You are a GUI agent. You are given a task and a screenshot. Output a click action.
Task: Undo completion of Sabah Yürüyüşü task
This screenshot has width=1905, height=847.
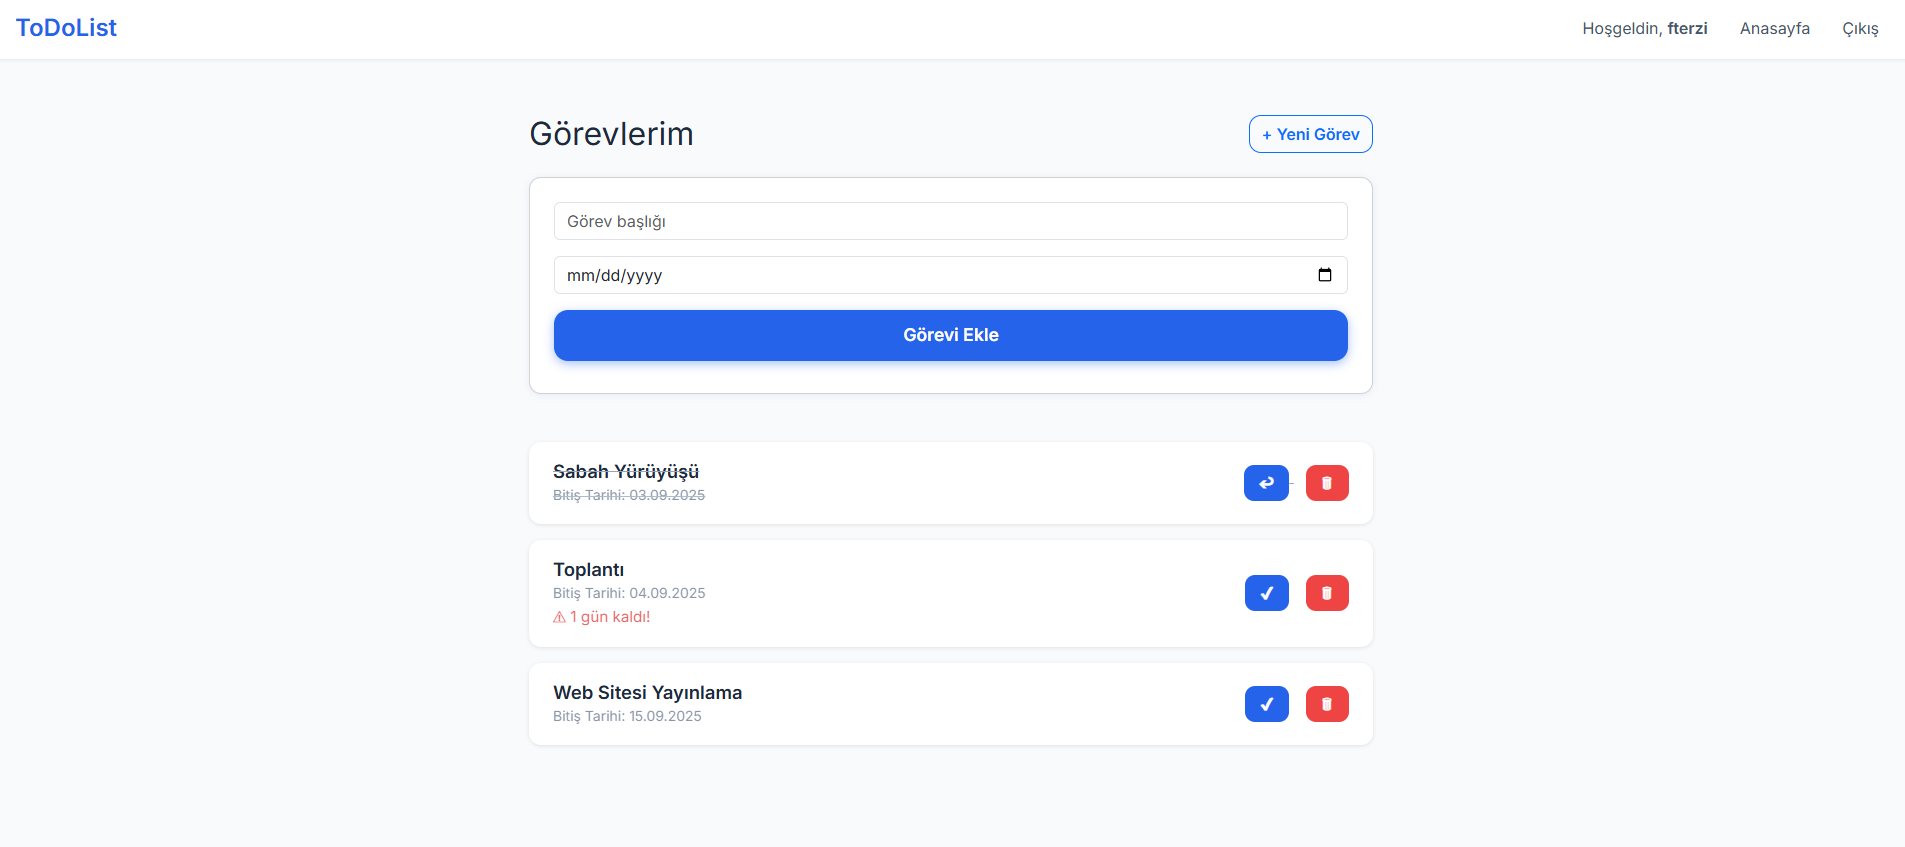tap(1266, 483)
